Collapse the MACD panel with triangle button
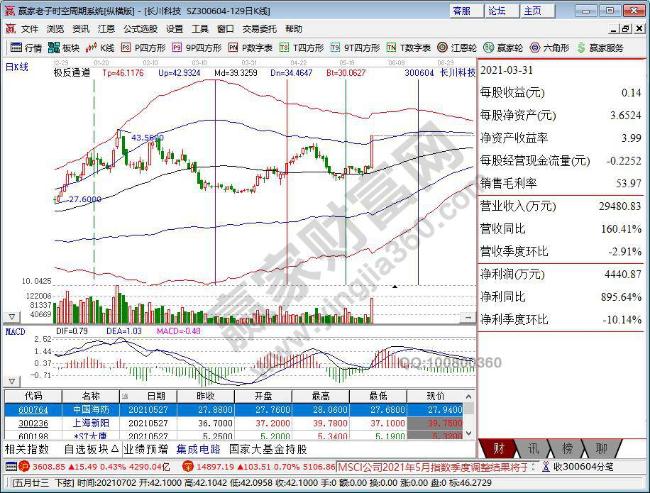 coord(12,381)
